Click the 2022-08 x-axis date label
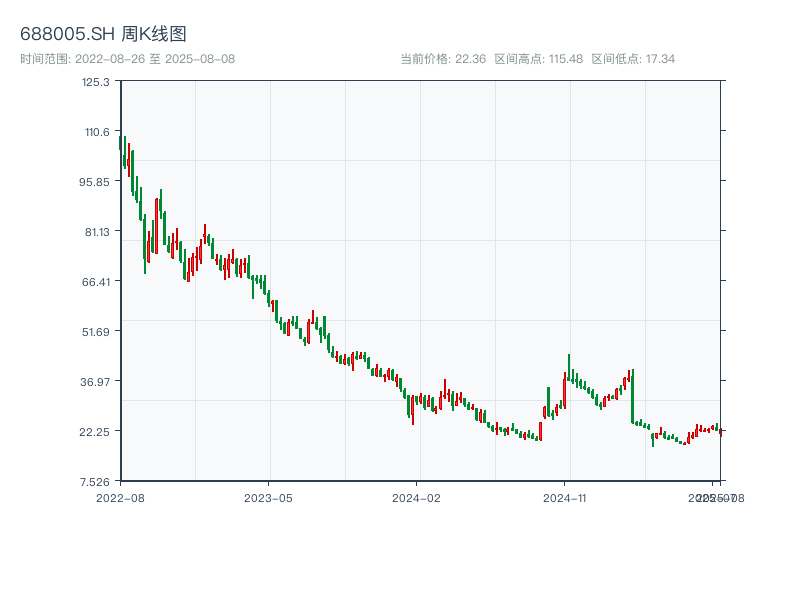This screenshot has width=800, height=600. point(120,497)
